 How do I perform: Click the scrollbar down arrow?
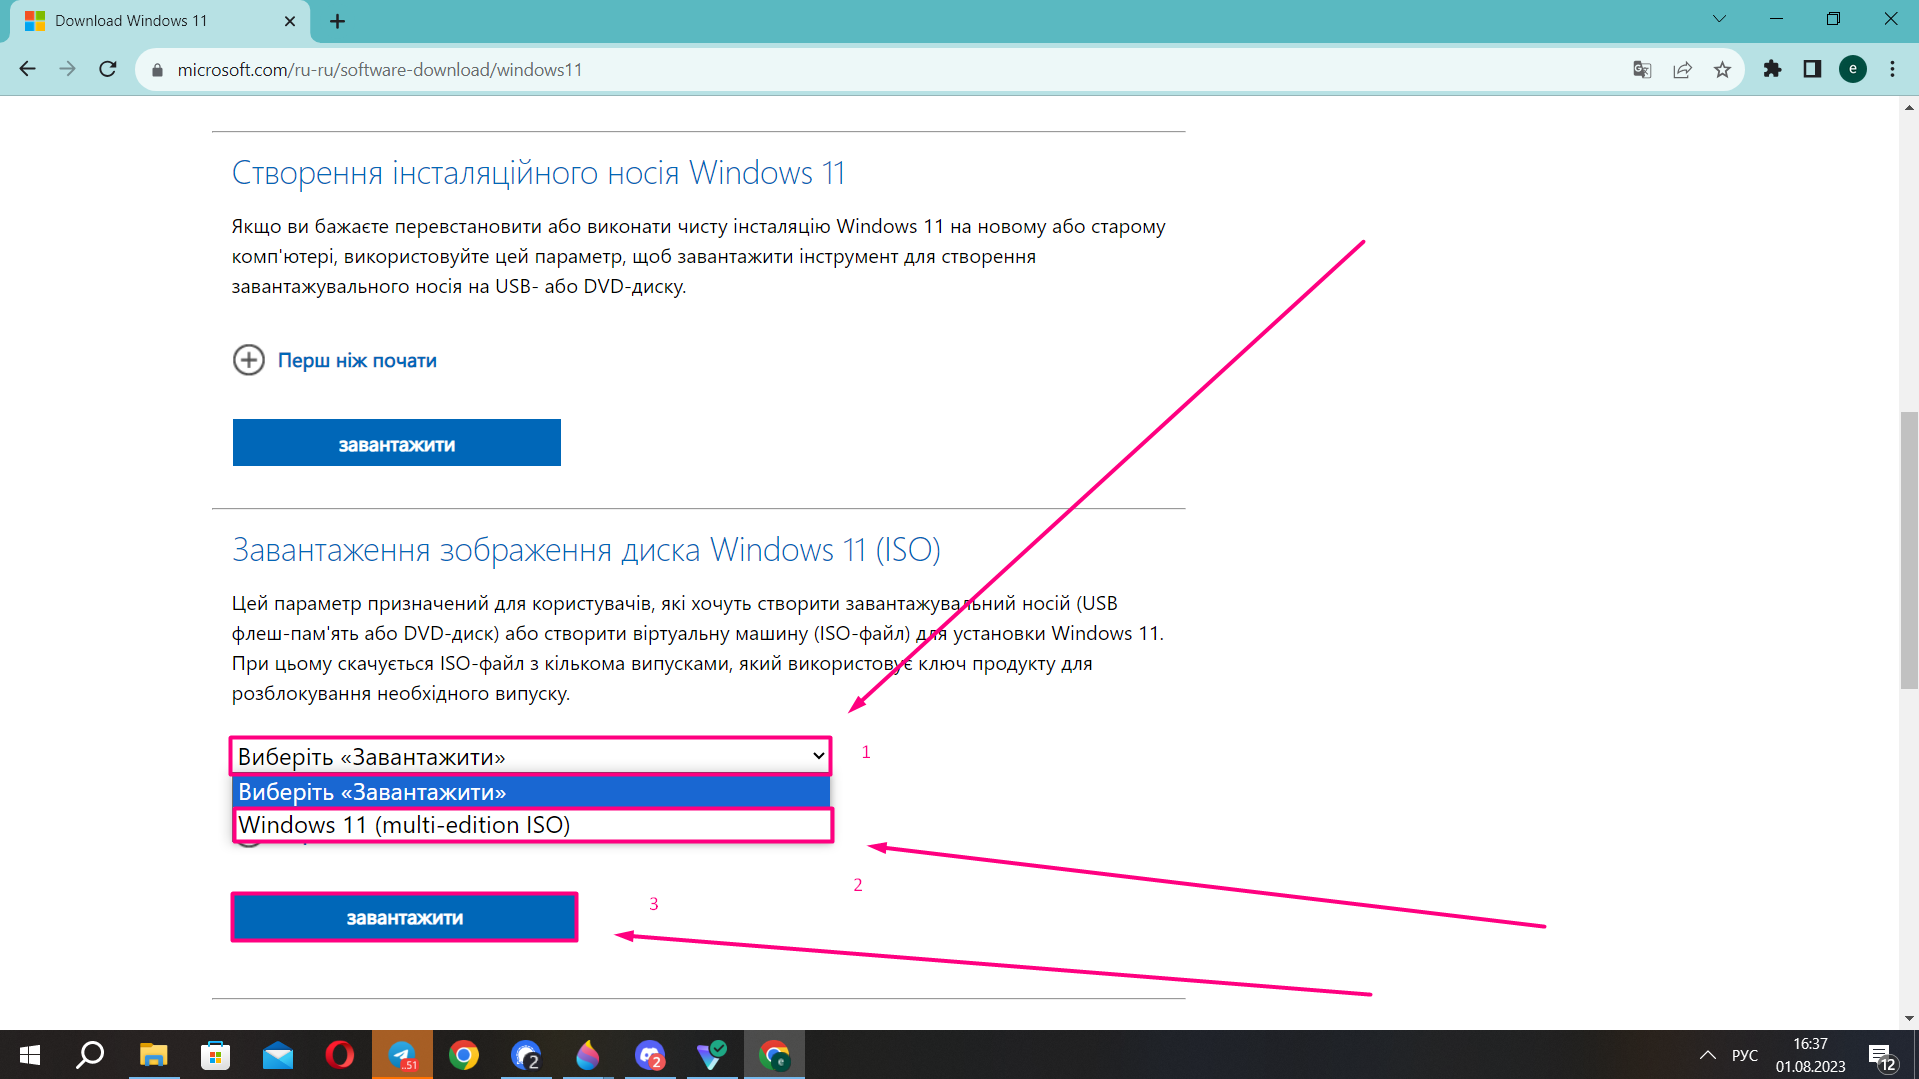click(1909, 1019)
